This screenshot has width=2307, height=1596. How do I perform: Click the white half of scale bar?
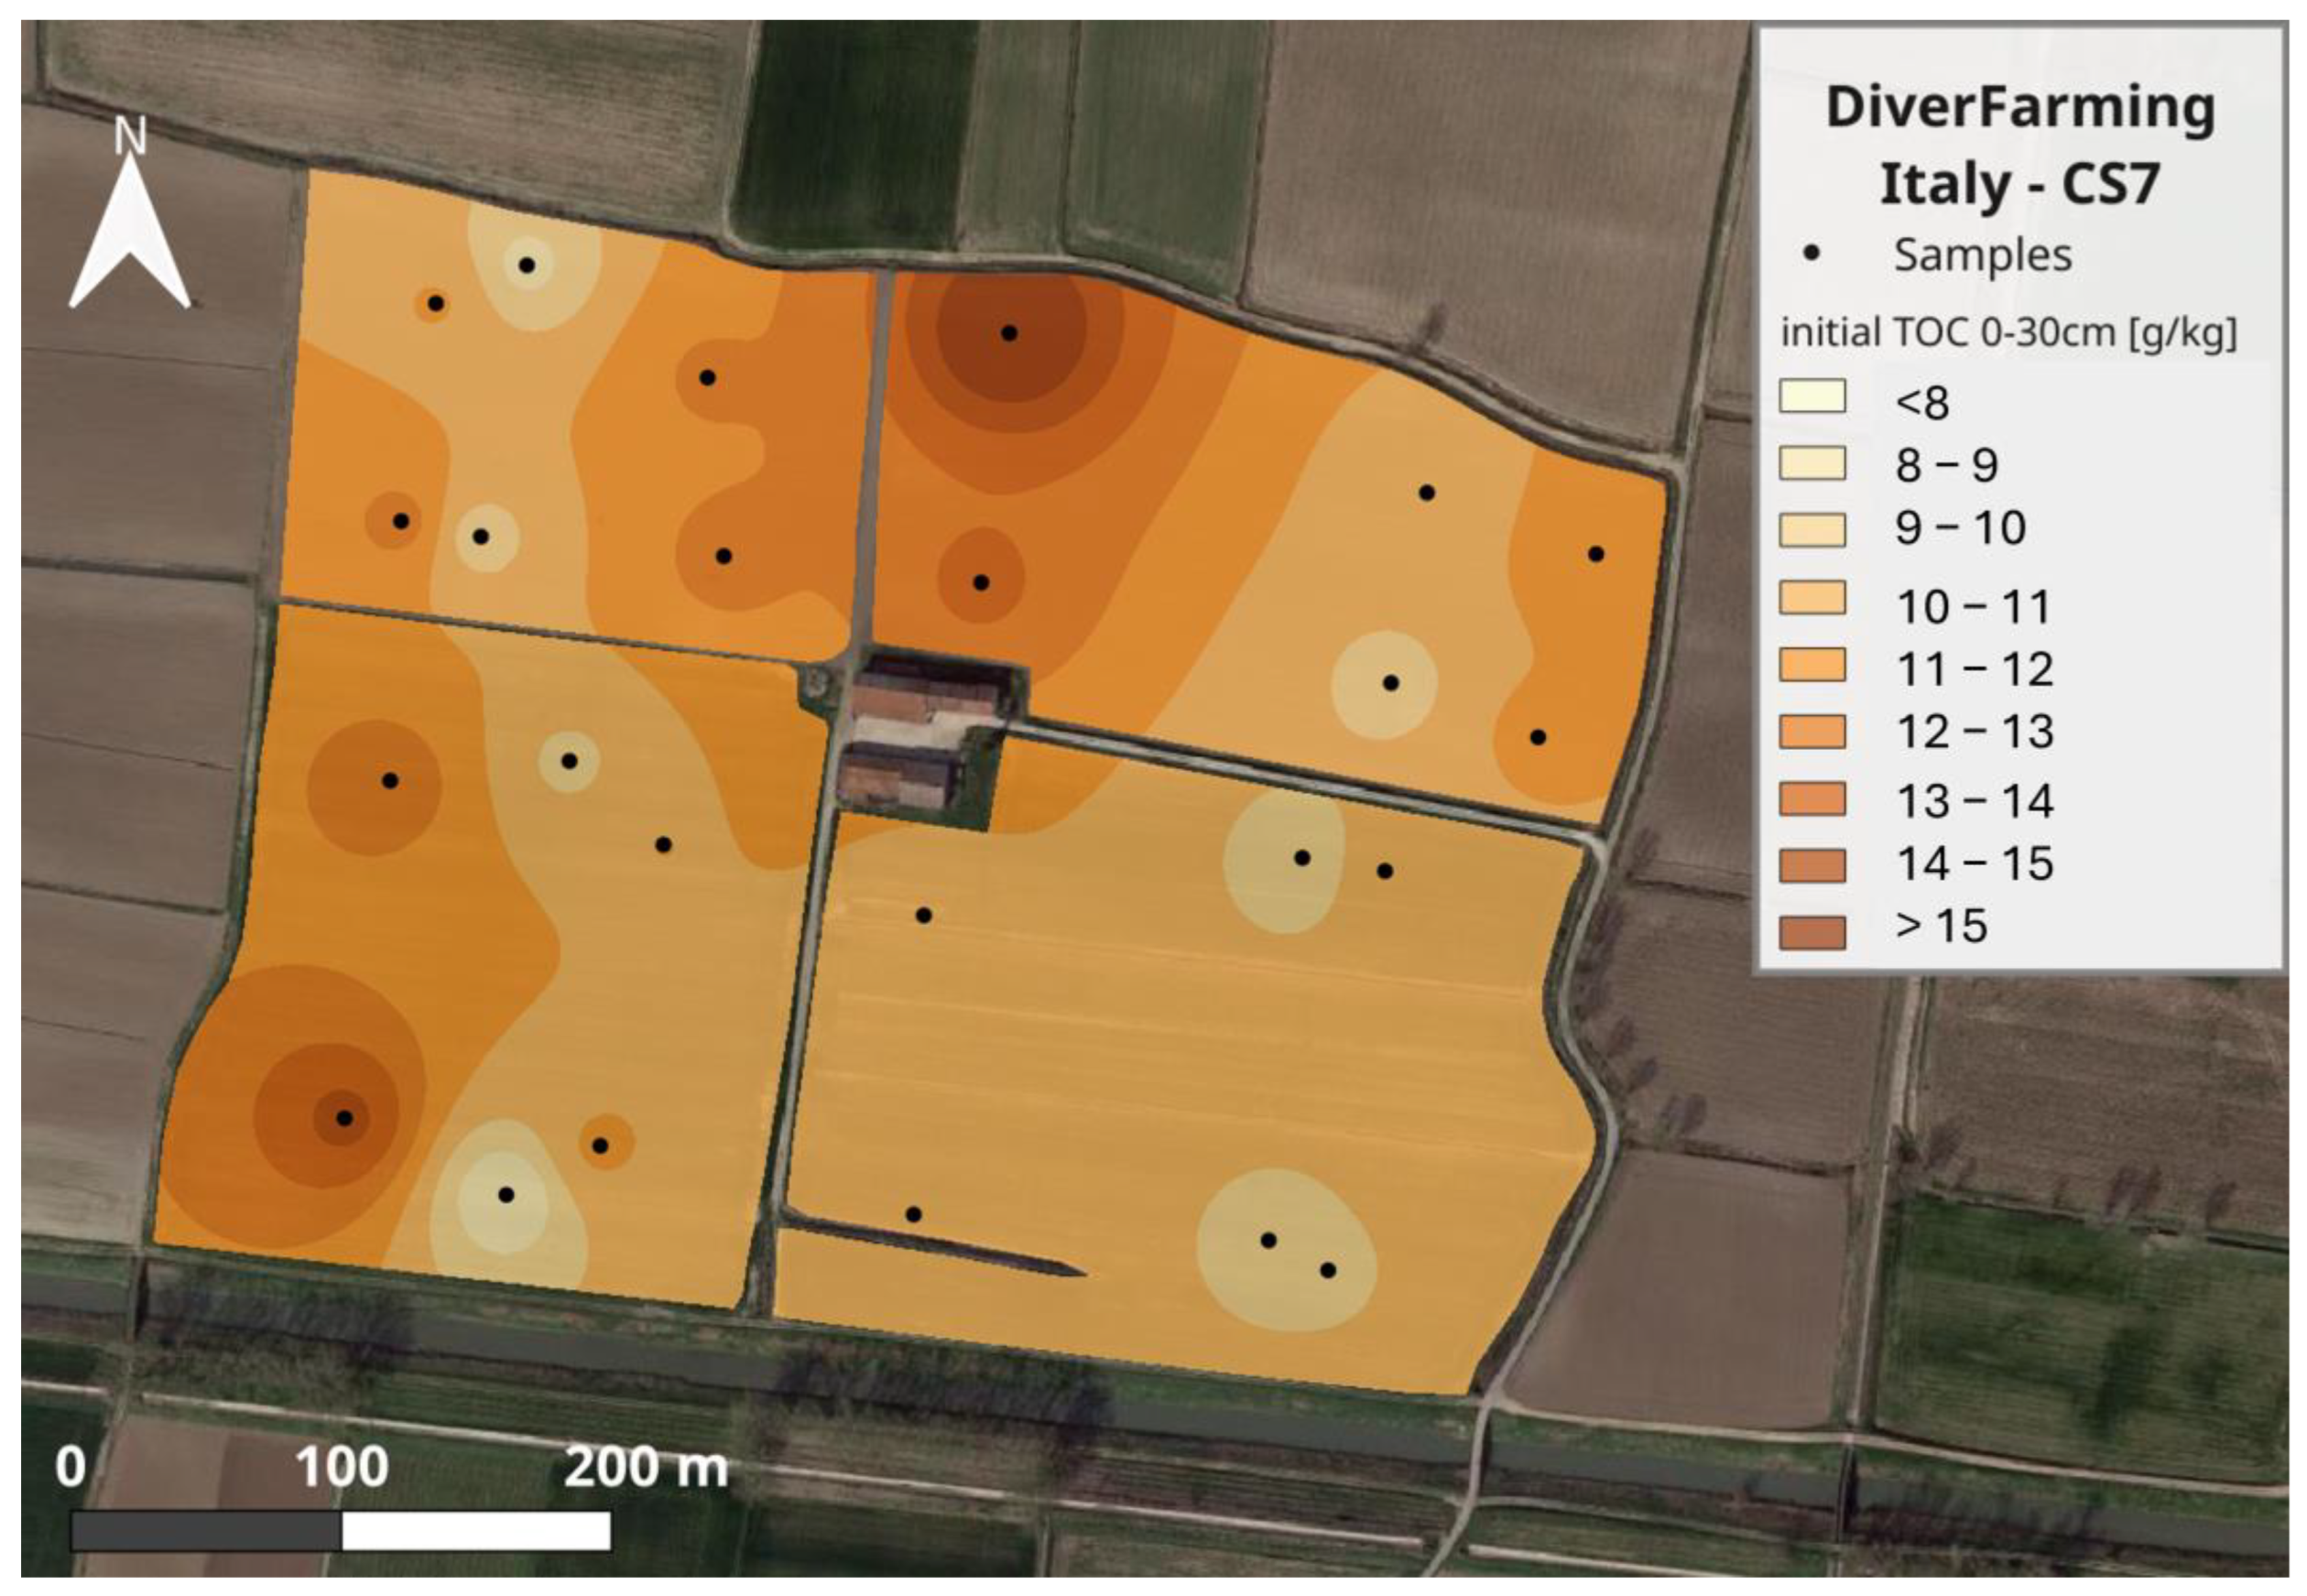476,1531
